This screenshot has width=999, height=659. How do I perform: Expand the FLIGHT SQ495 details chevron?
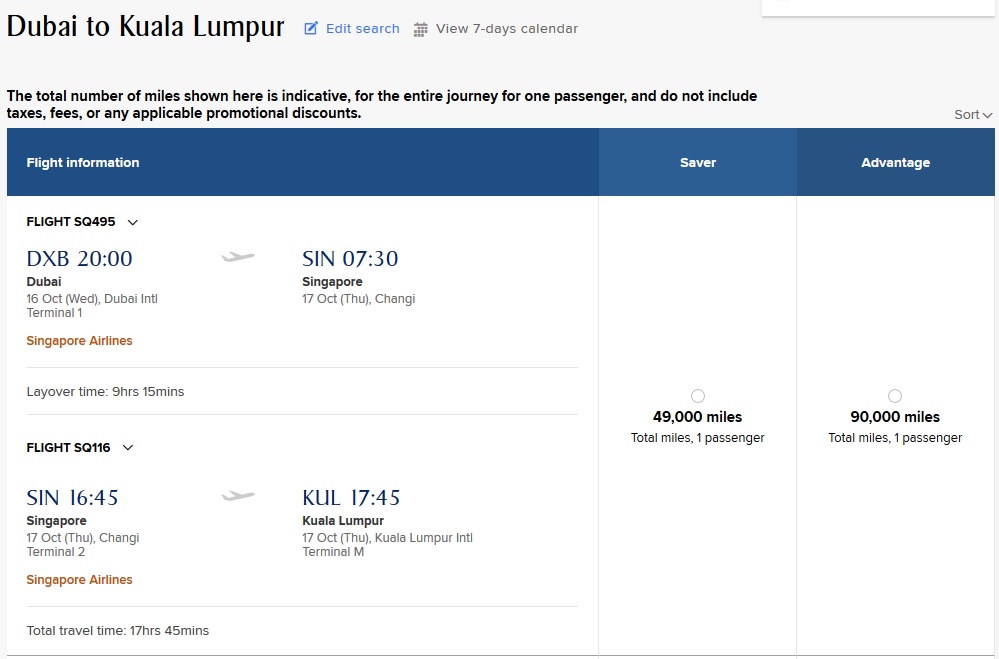click(133, 222)
